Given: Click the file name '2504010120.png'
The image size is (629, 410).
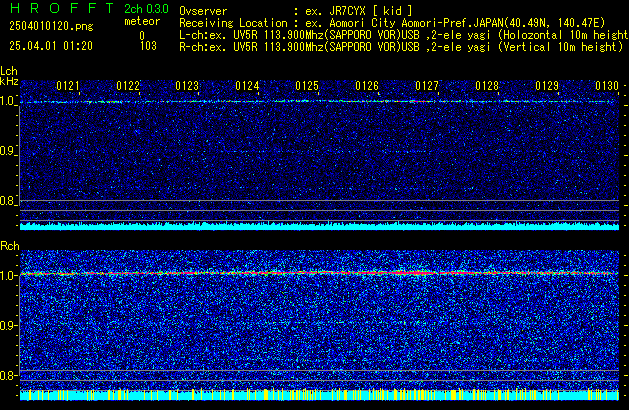Looking at the screenshot, I should (x=51, y=26).
